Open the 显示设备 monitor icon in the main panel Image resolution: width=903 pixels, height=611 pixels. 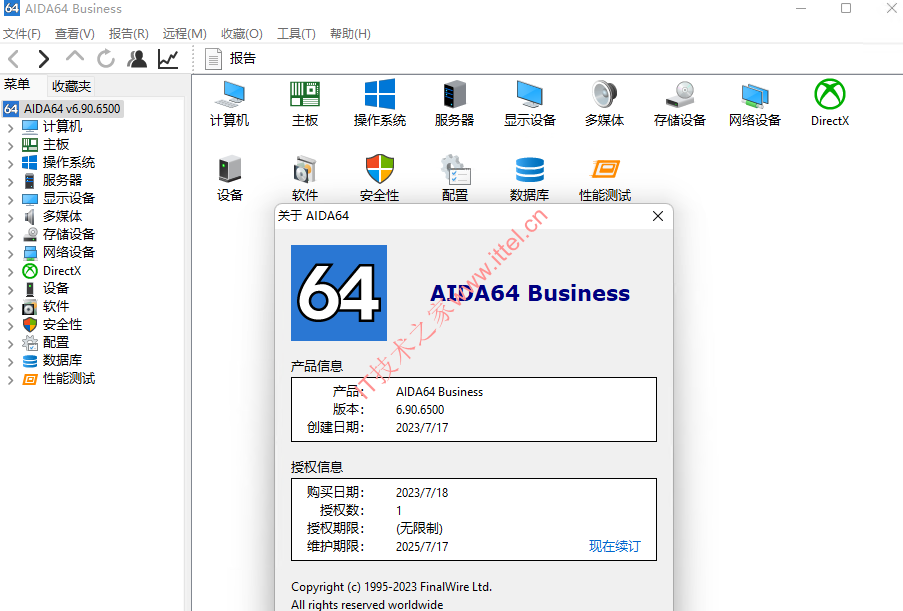click(530, 103)
